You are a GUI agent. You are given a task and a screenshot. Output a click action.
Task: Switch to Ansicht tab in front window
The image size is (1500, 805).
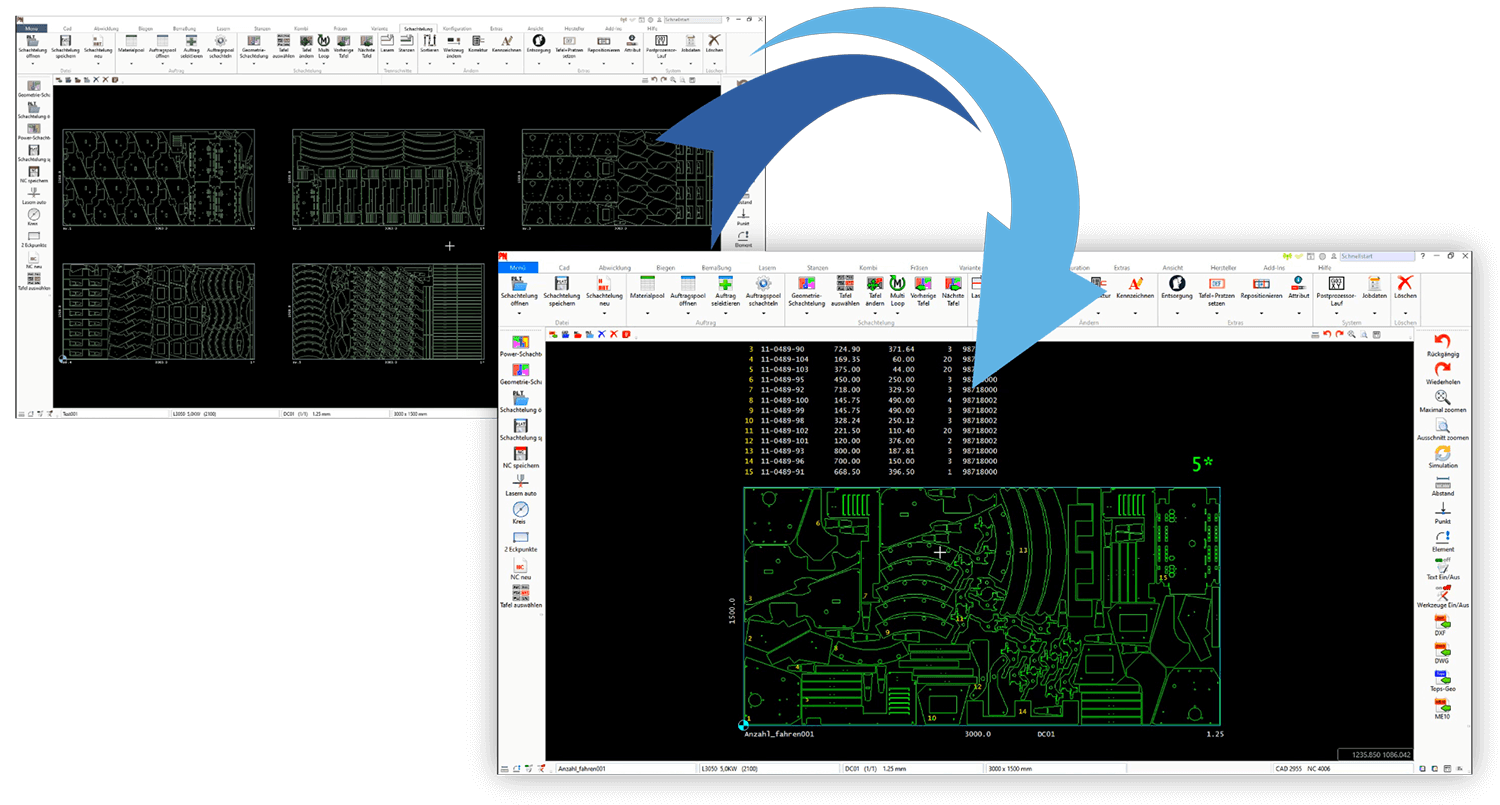pyautogui.click(x=1172, y=268)
